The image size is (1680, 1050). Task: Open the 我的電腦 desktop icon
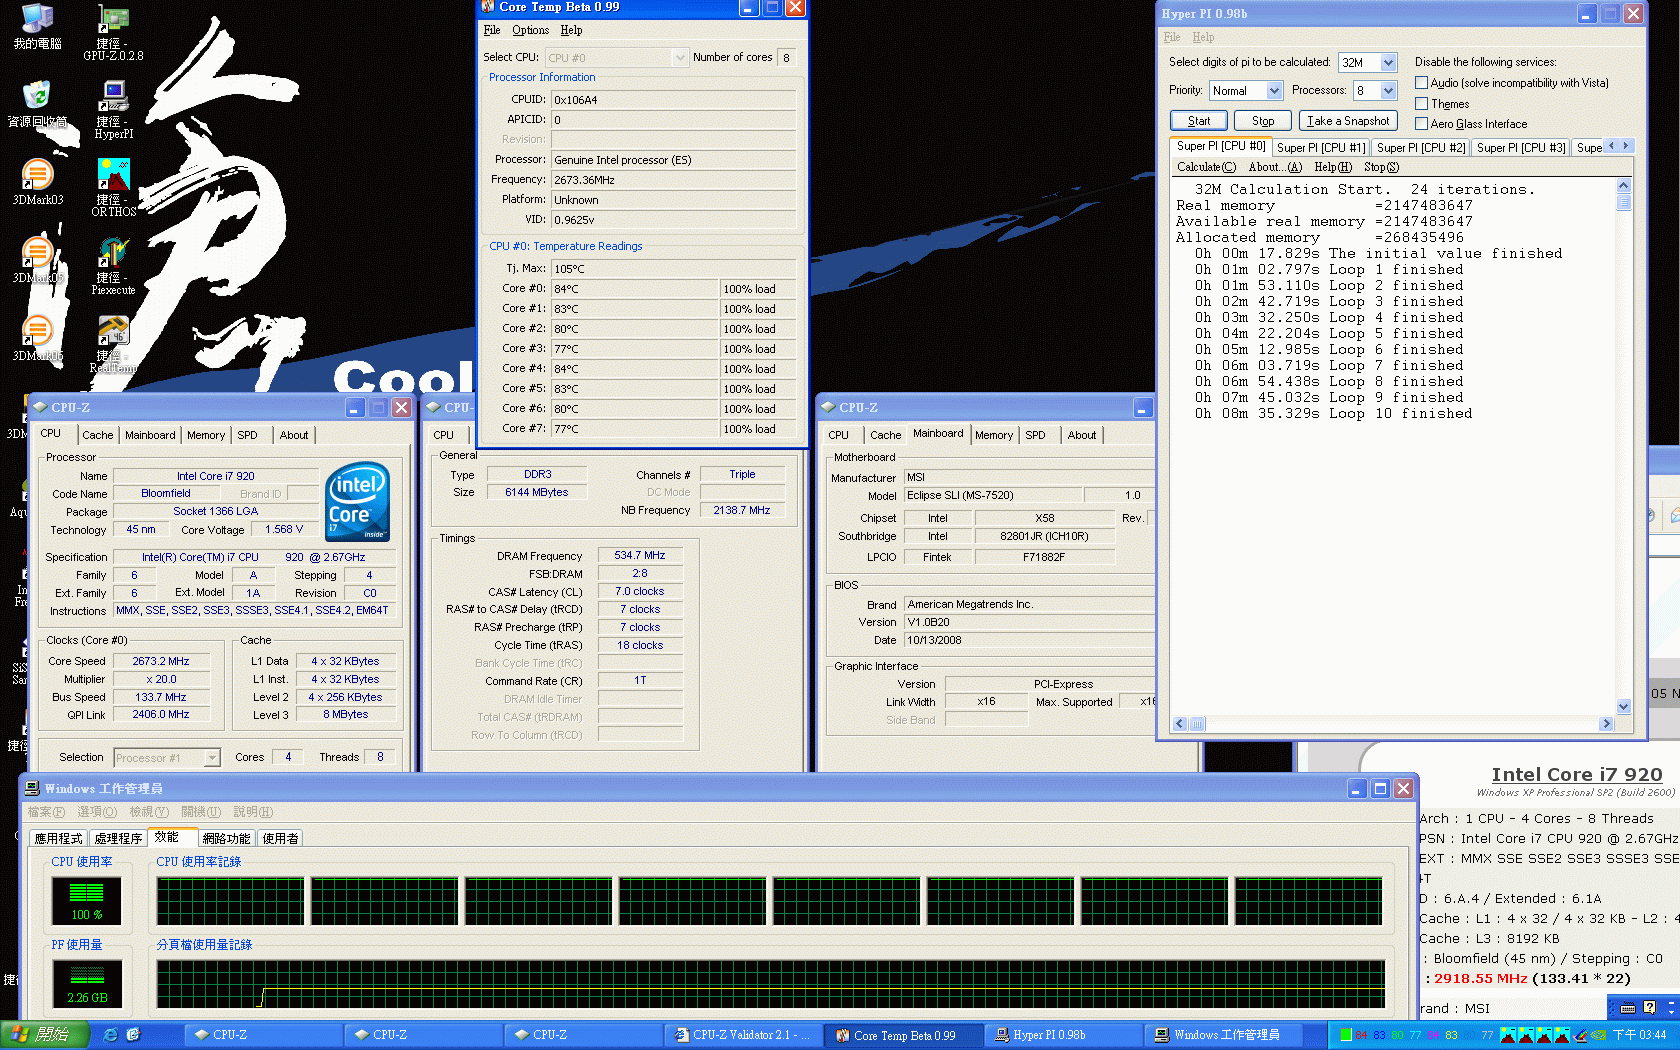37,27
